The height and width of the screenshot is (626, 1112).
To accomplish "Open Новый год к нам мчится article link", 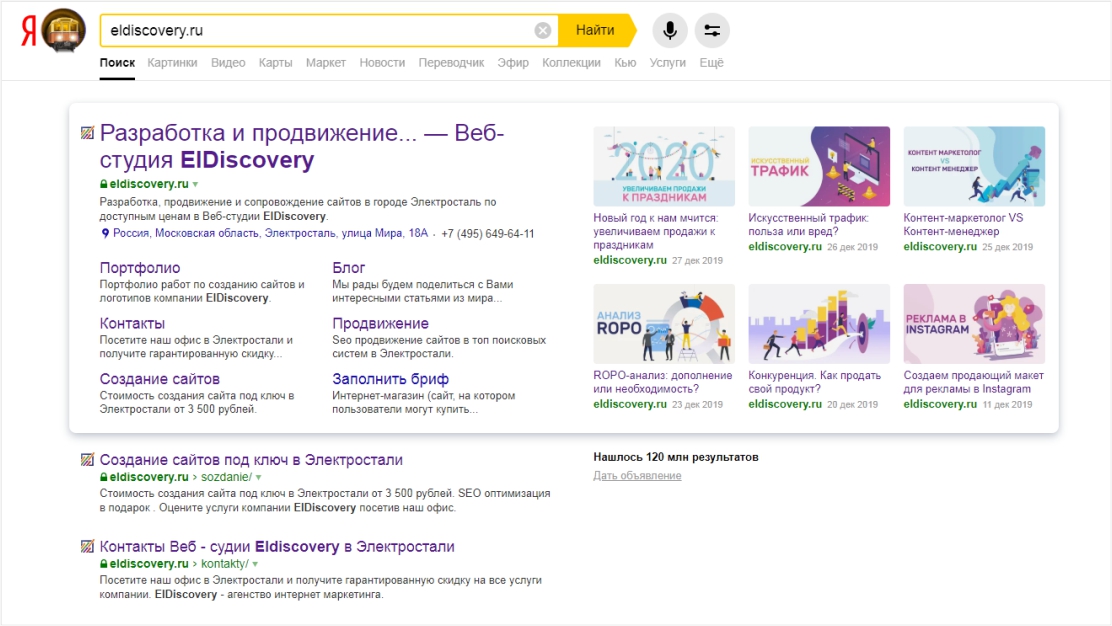I will coord(655,231).
